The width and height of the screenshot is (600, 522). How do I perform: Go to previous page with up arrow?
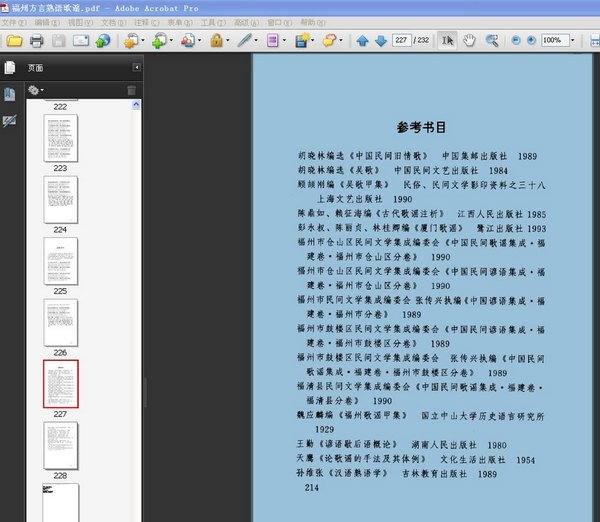pos(362,40)
